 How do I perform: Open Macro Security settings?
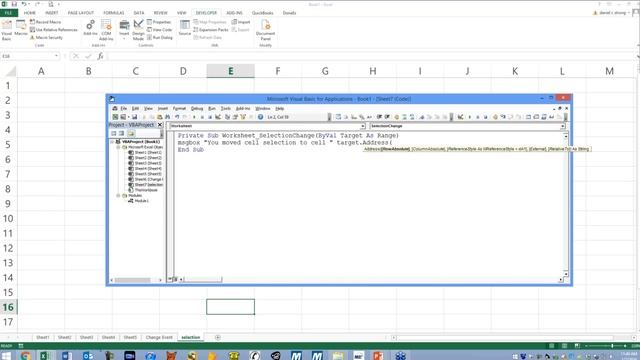tap(47, 38)
